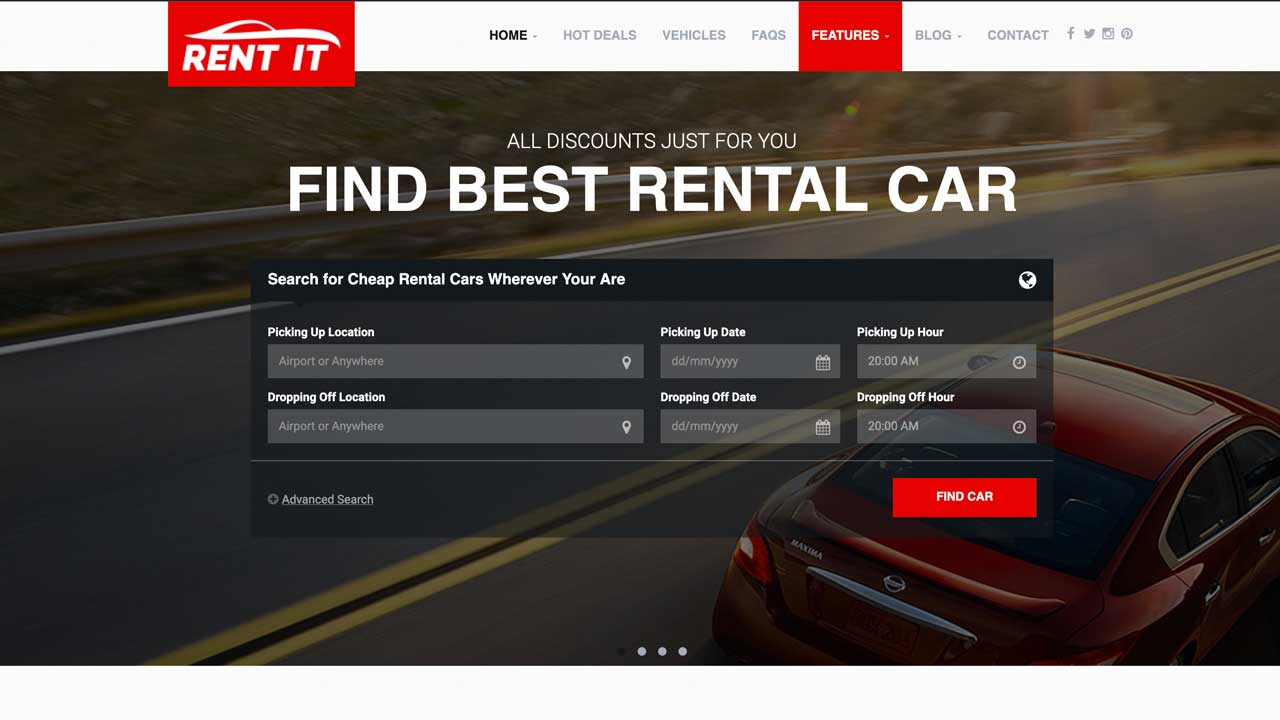Click the Picking Up Hour field
Image resolution: width=1280 pixels, height=720 pixels.
coord(946,361)
